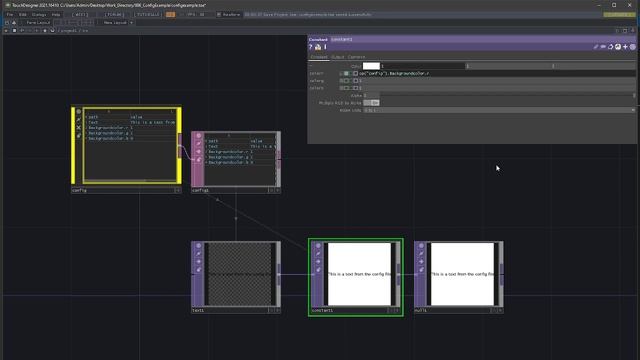Click the RGBA Units dropdown arrow
Screen dimensions: 640x360
pyautogui.click(x=633, y=110)
